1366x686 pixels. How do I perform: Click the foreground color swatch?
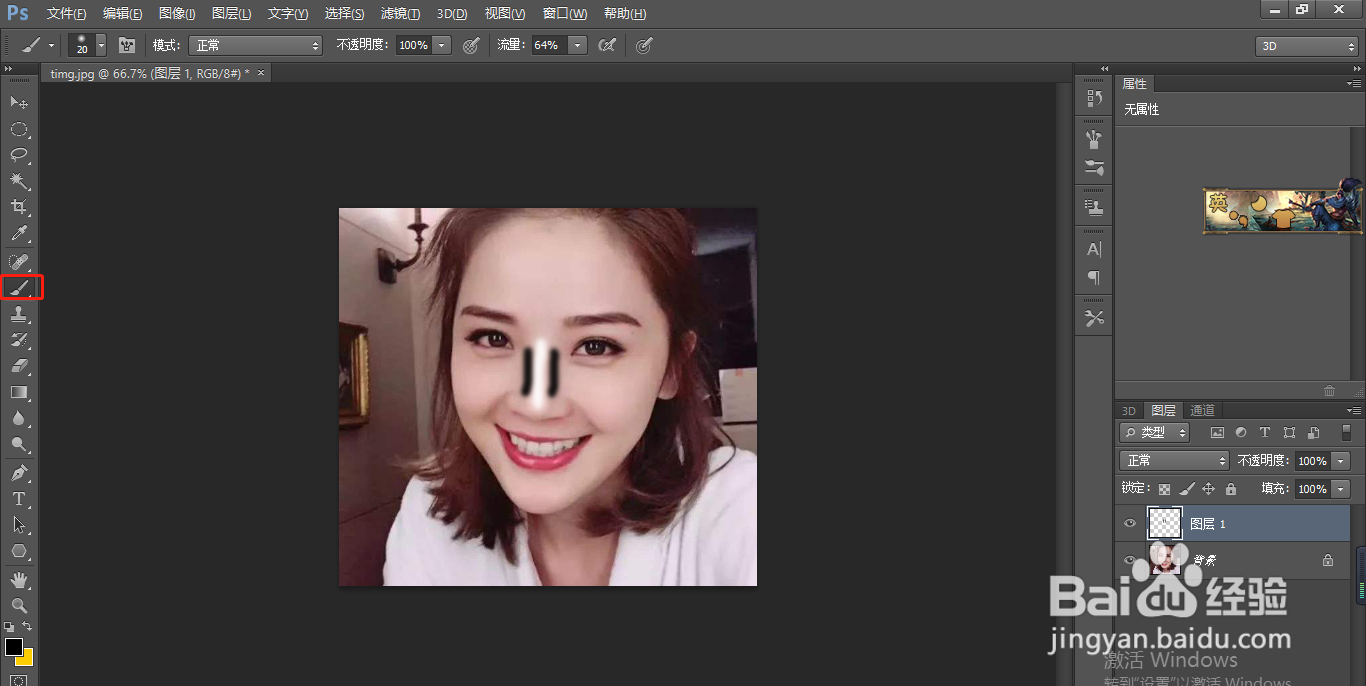(13, 646)
